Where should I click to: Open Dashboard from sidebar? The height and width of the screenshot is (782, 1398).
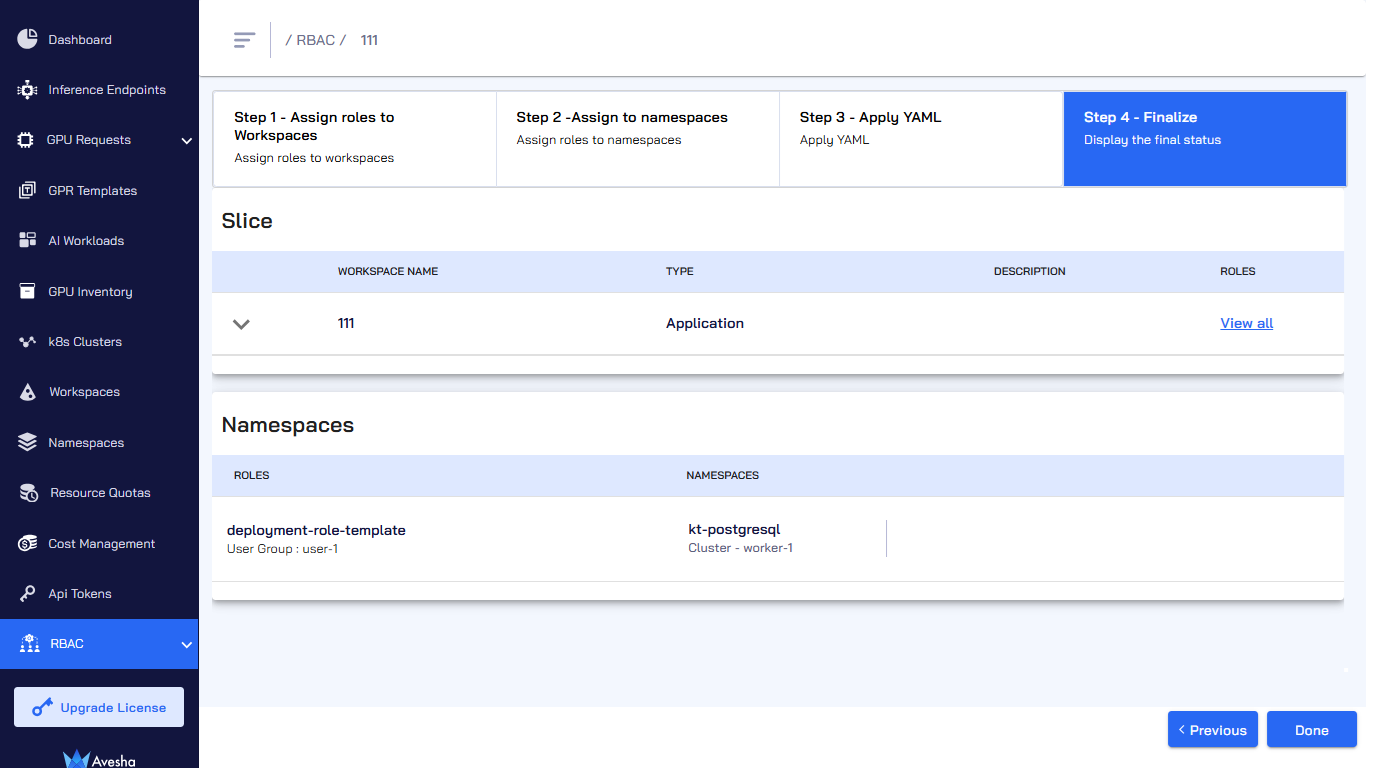coord(80,40)
